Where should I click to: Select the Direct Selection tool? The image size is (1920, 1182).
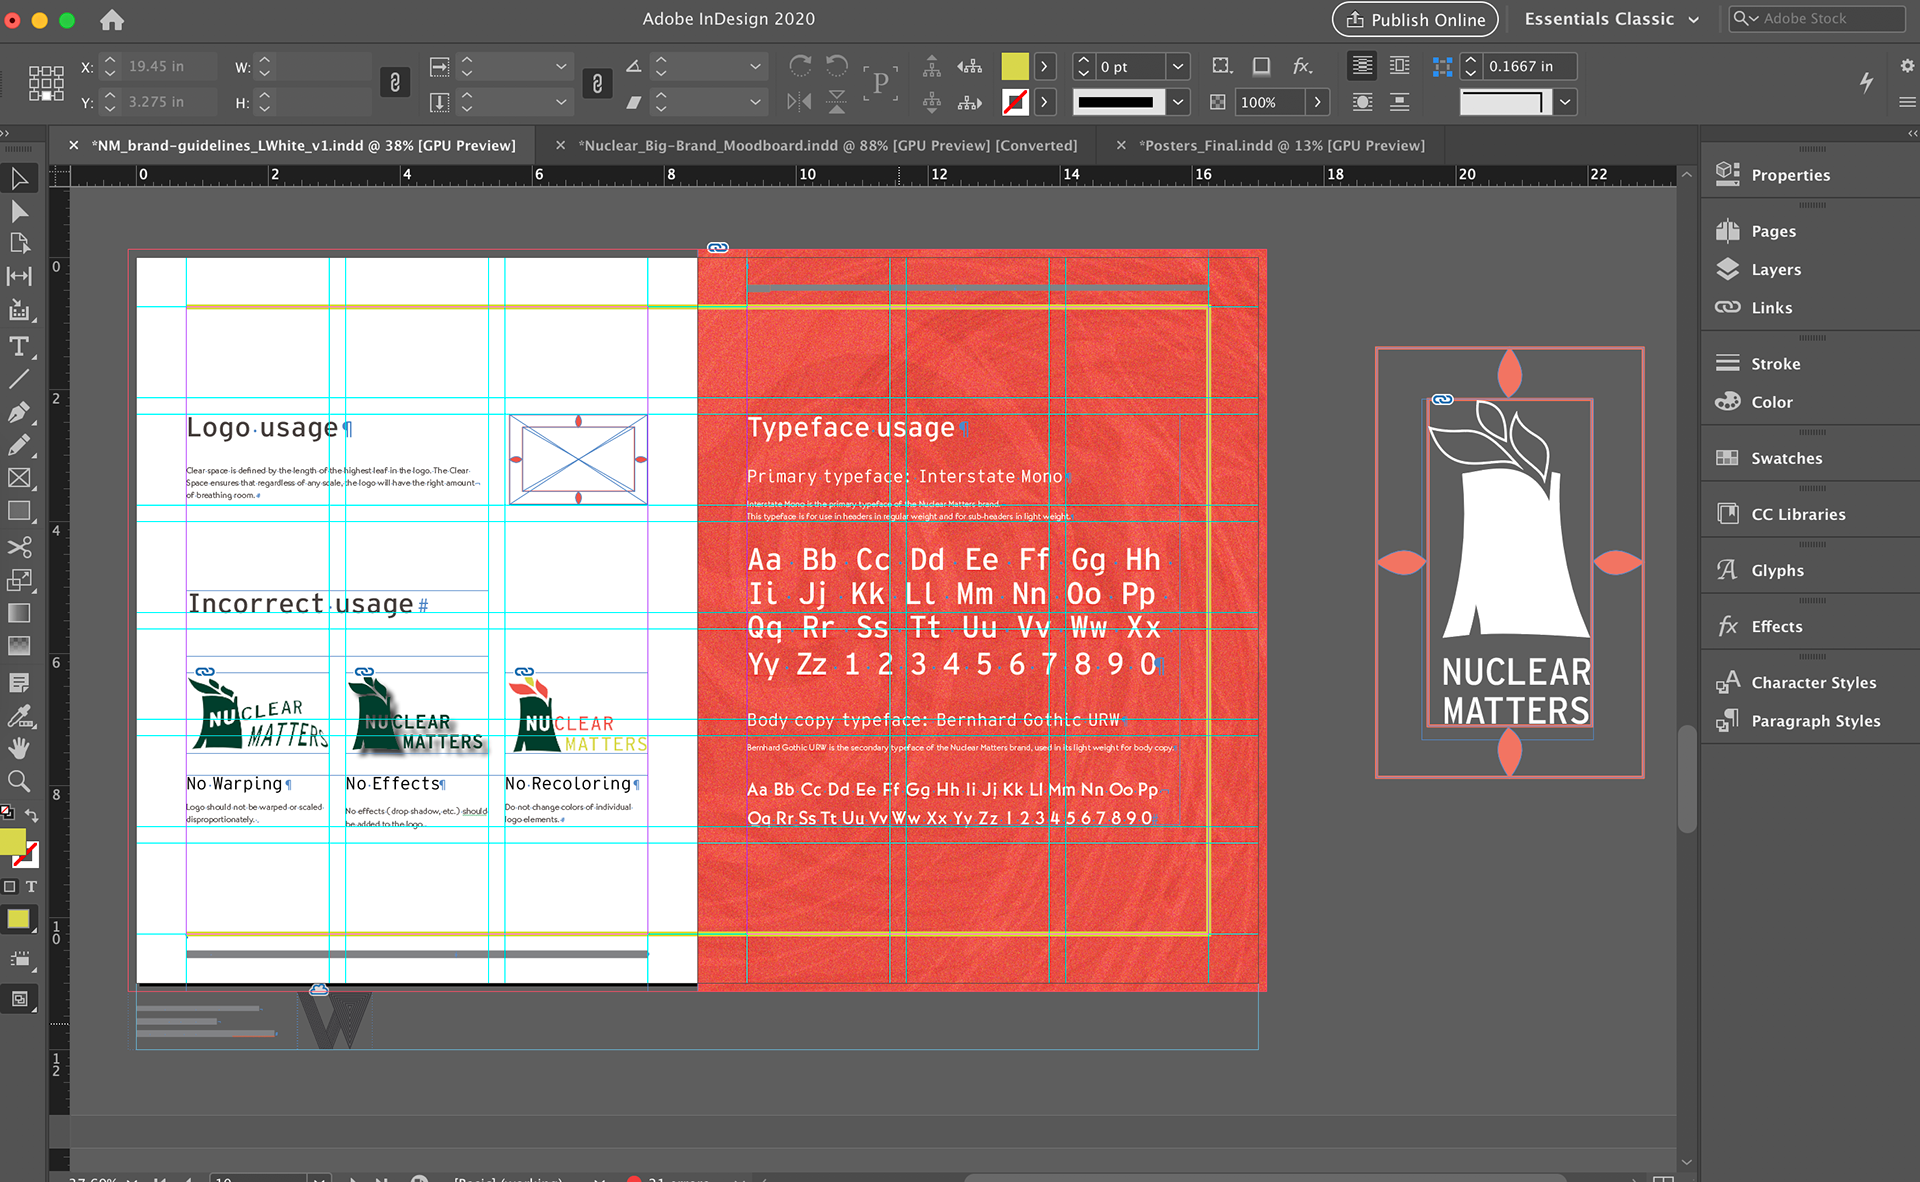[19, 211]
